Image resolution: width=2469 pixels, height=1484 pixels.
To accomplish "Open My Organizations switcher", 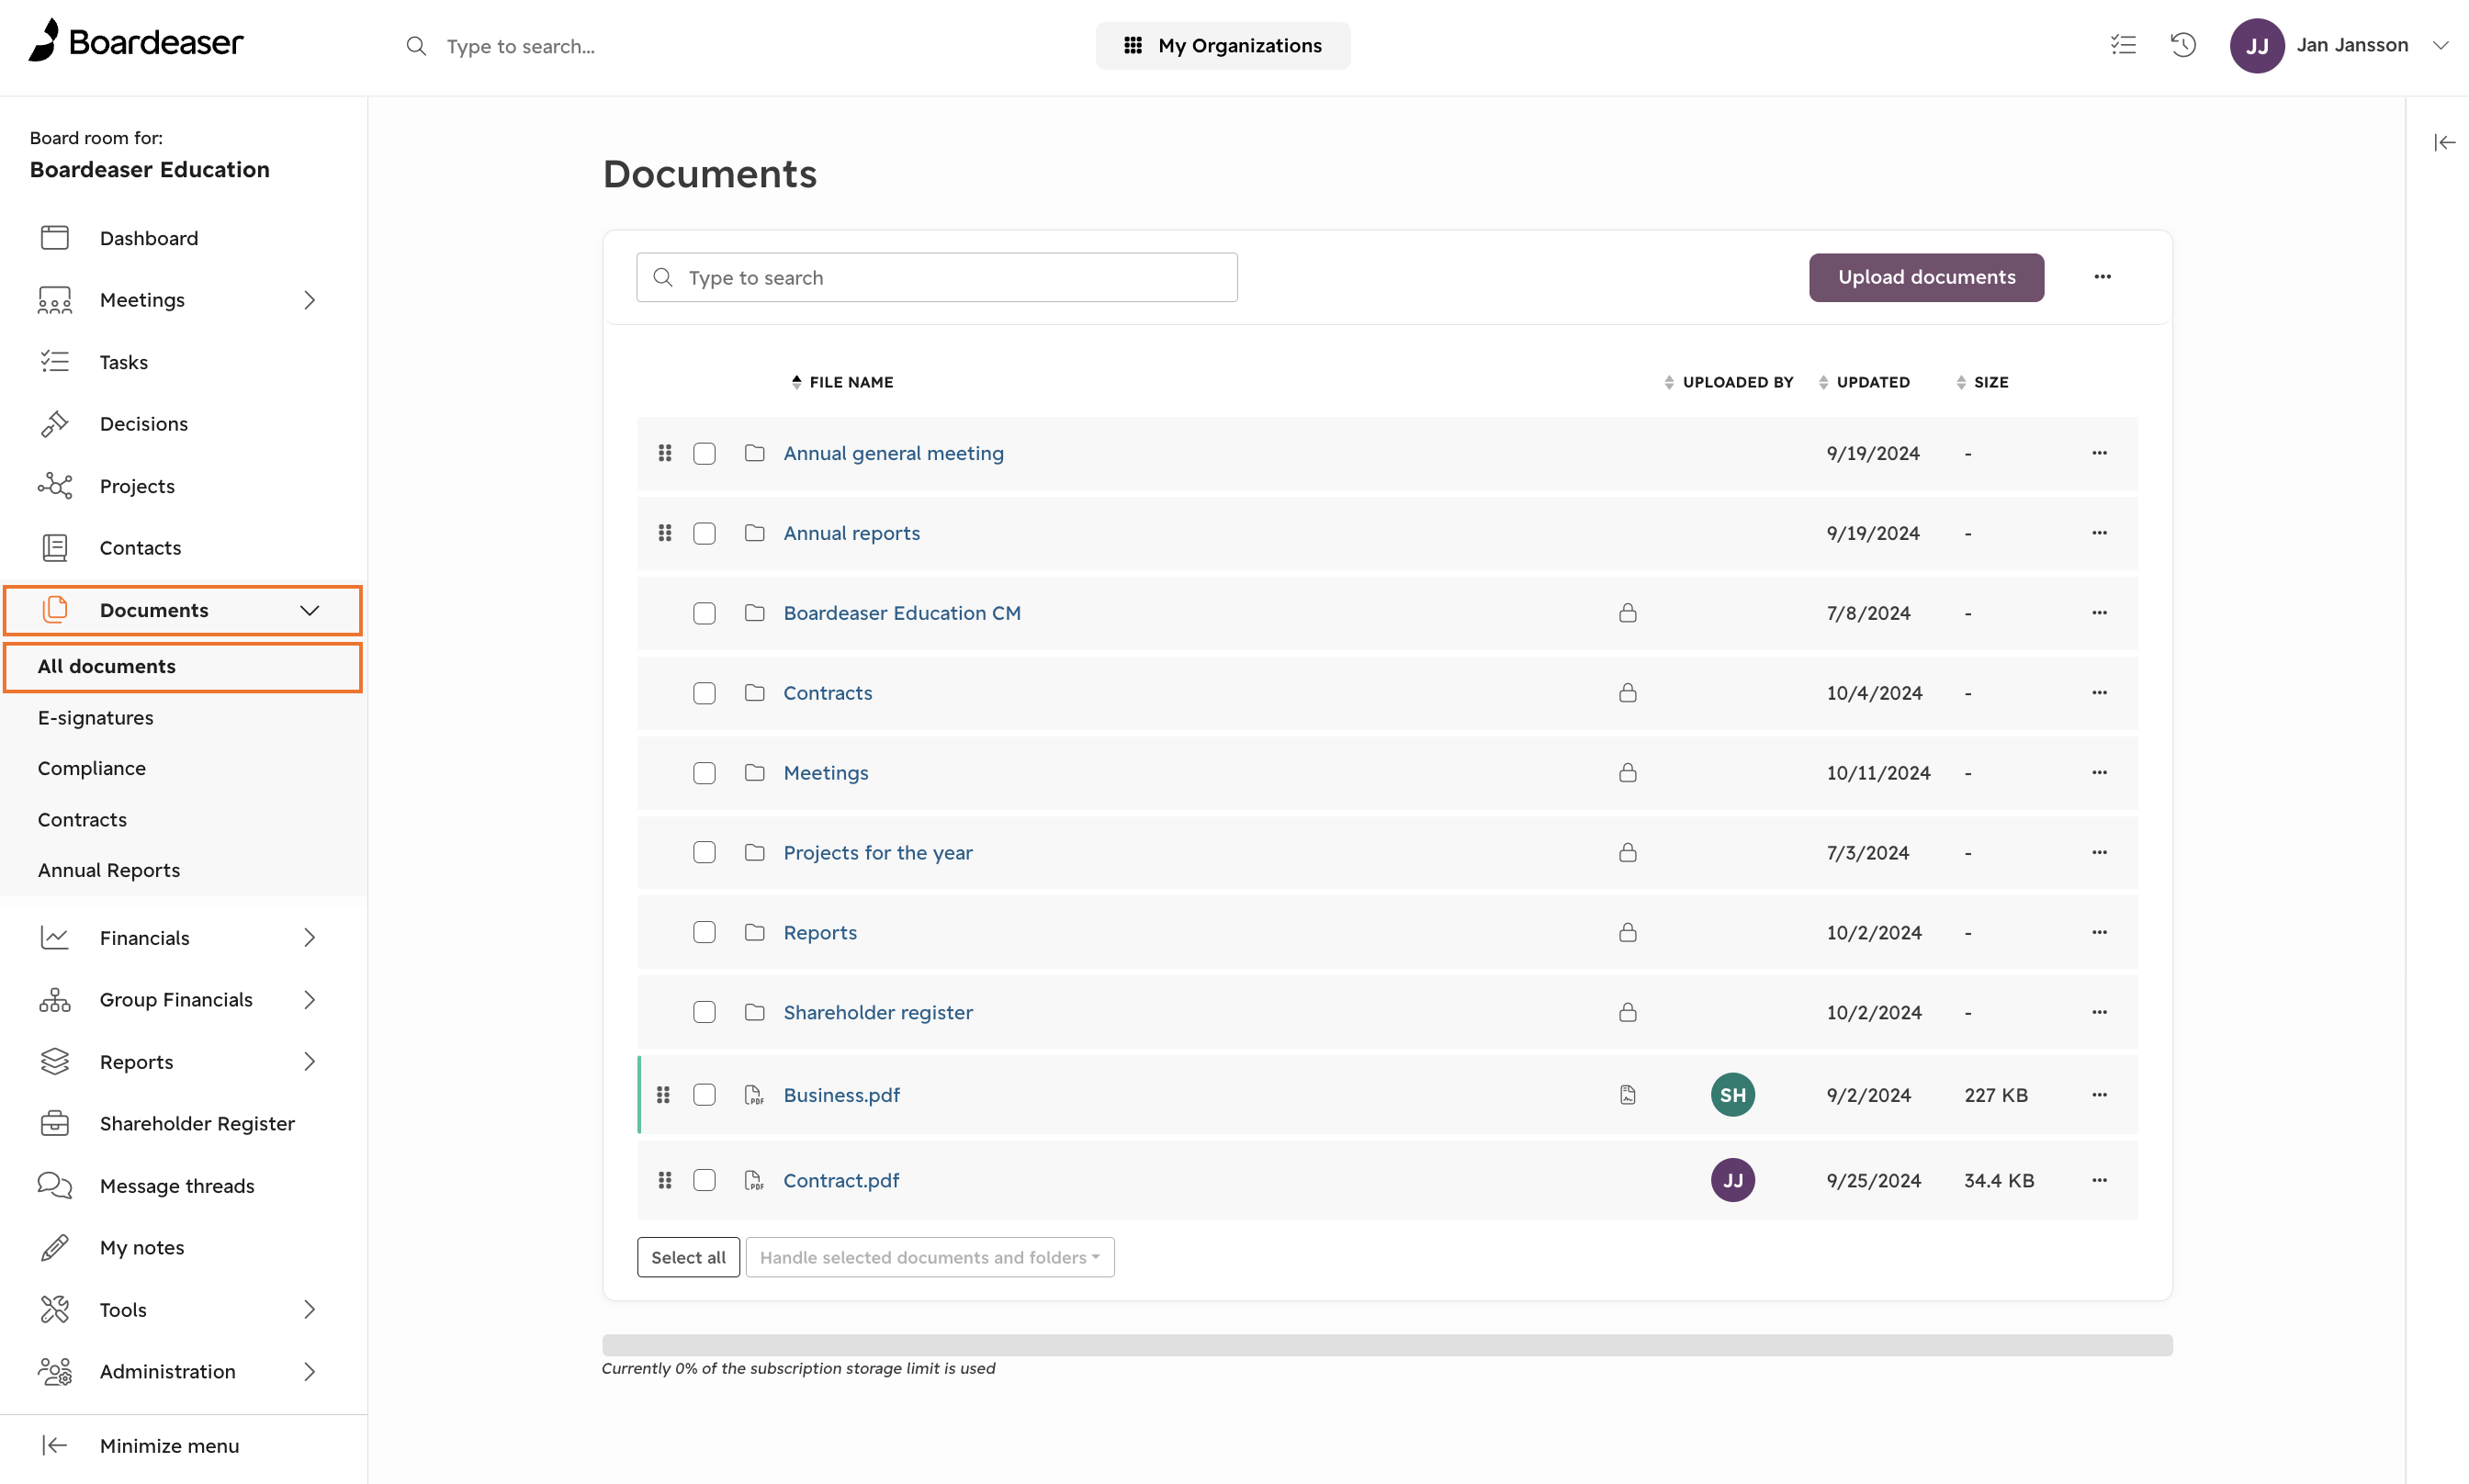I will (1222, 45).
